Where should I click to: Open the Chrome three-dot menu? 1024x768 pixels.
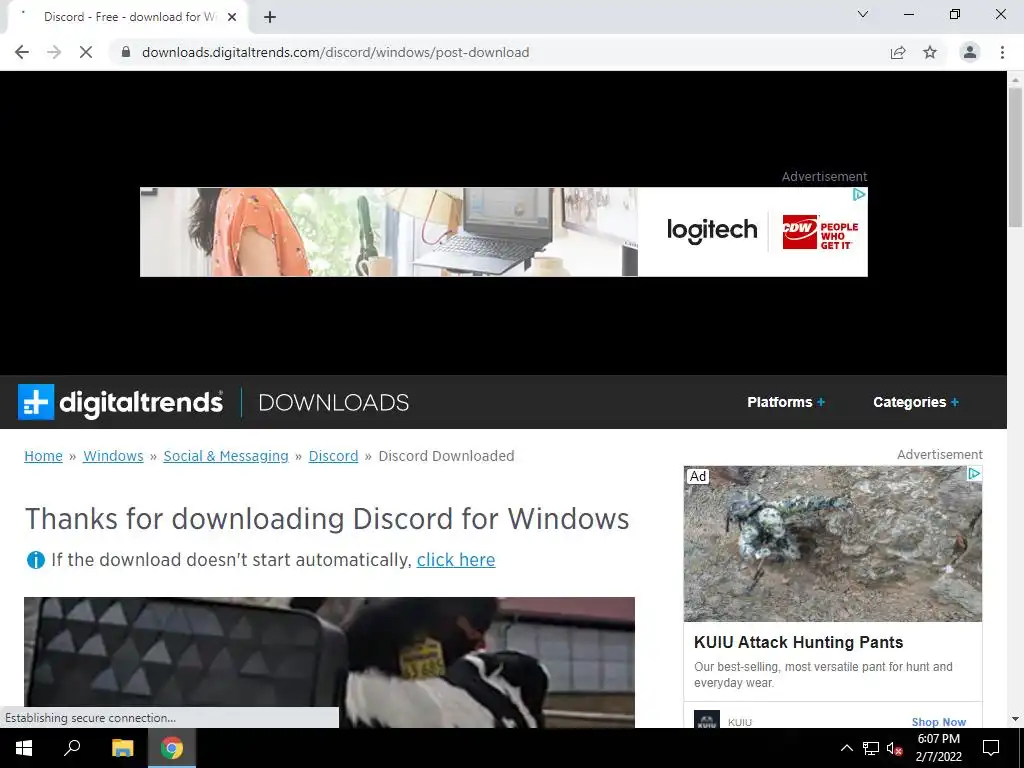[1002, 52]
